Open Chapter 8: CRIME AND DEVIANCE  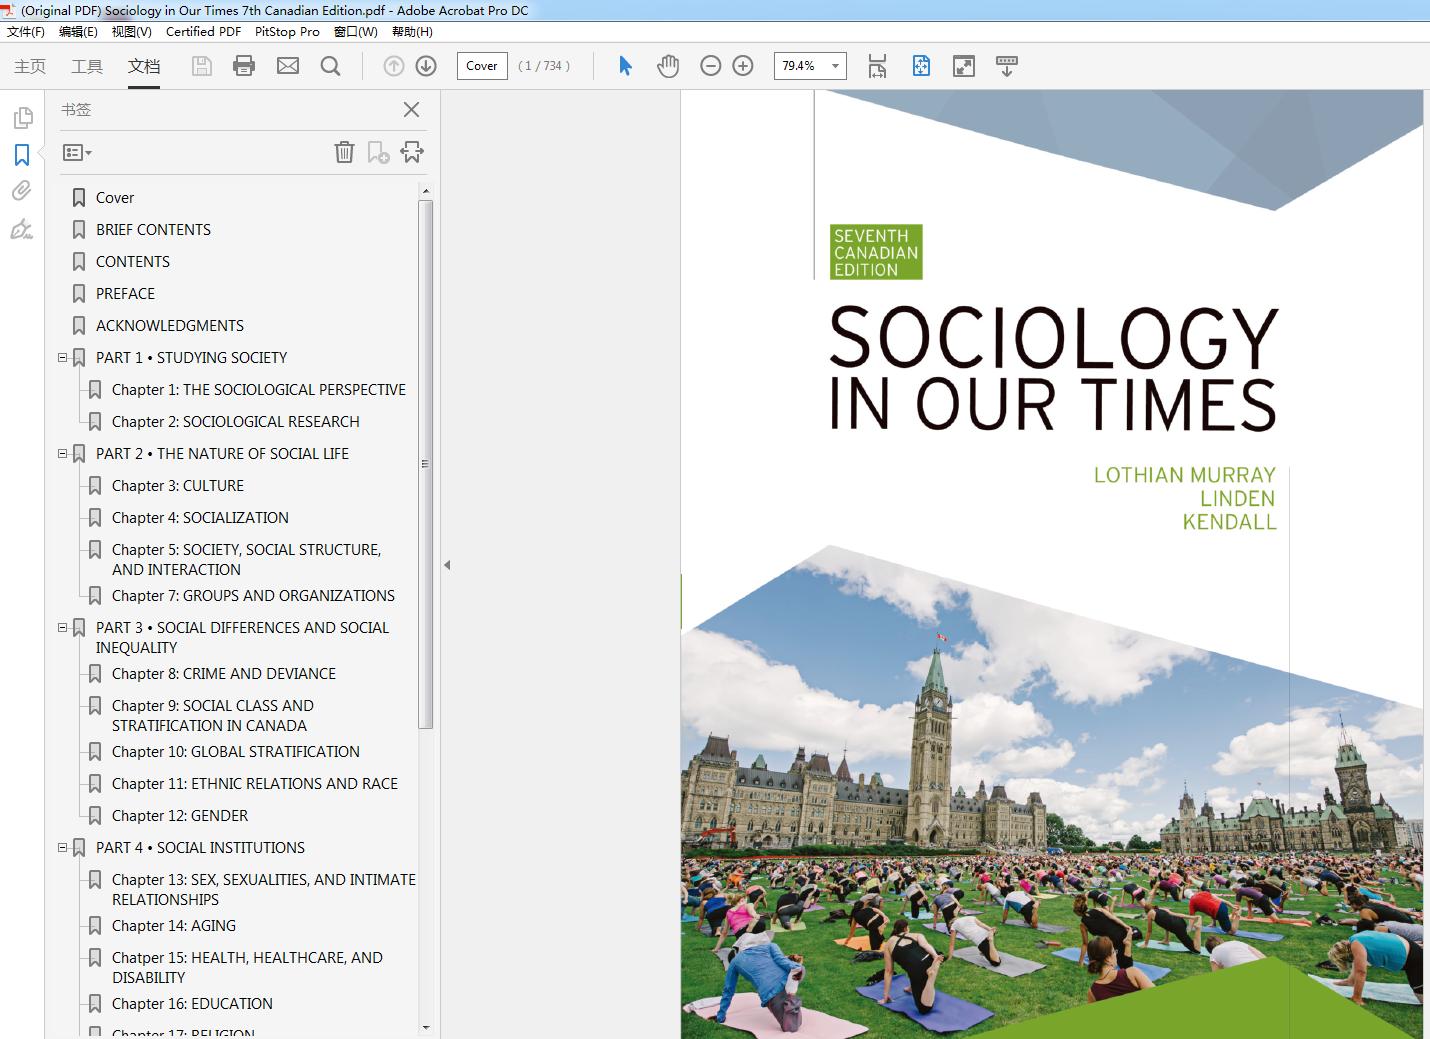pos(224,674)
